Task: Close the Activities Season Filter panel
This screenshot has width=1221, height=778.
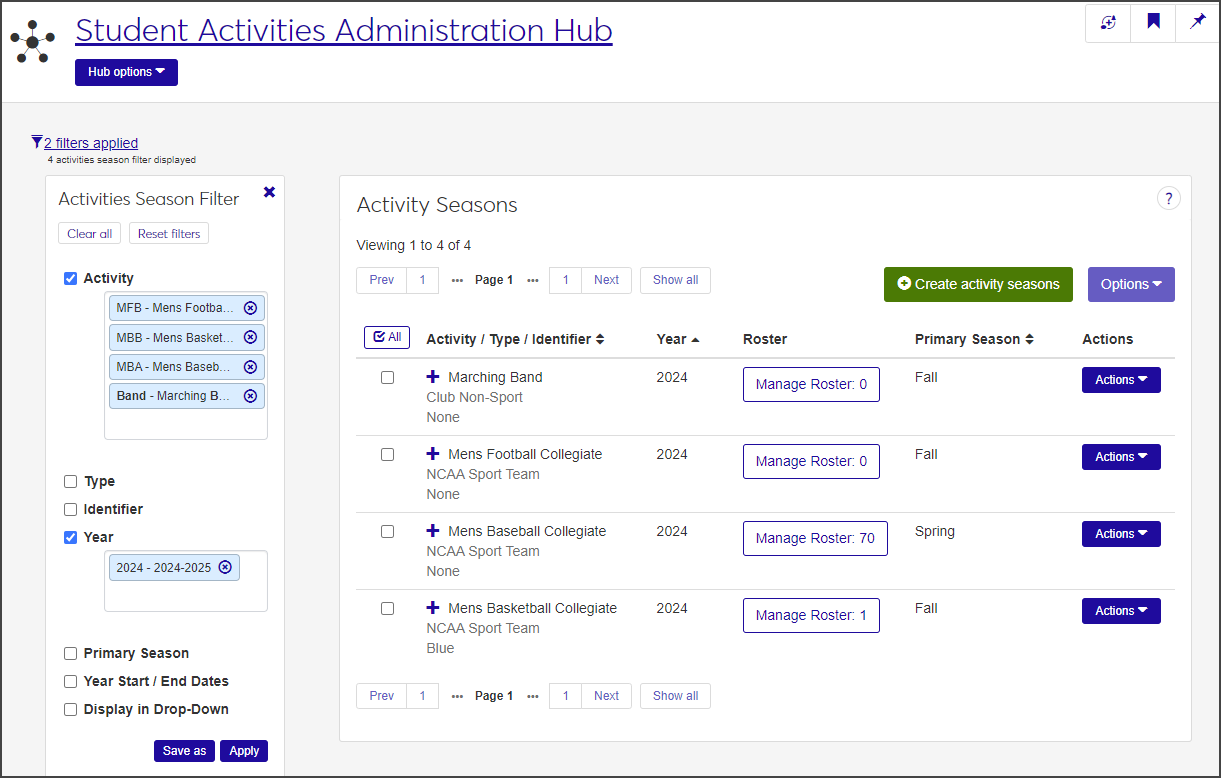Action: 269,192
